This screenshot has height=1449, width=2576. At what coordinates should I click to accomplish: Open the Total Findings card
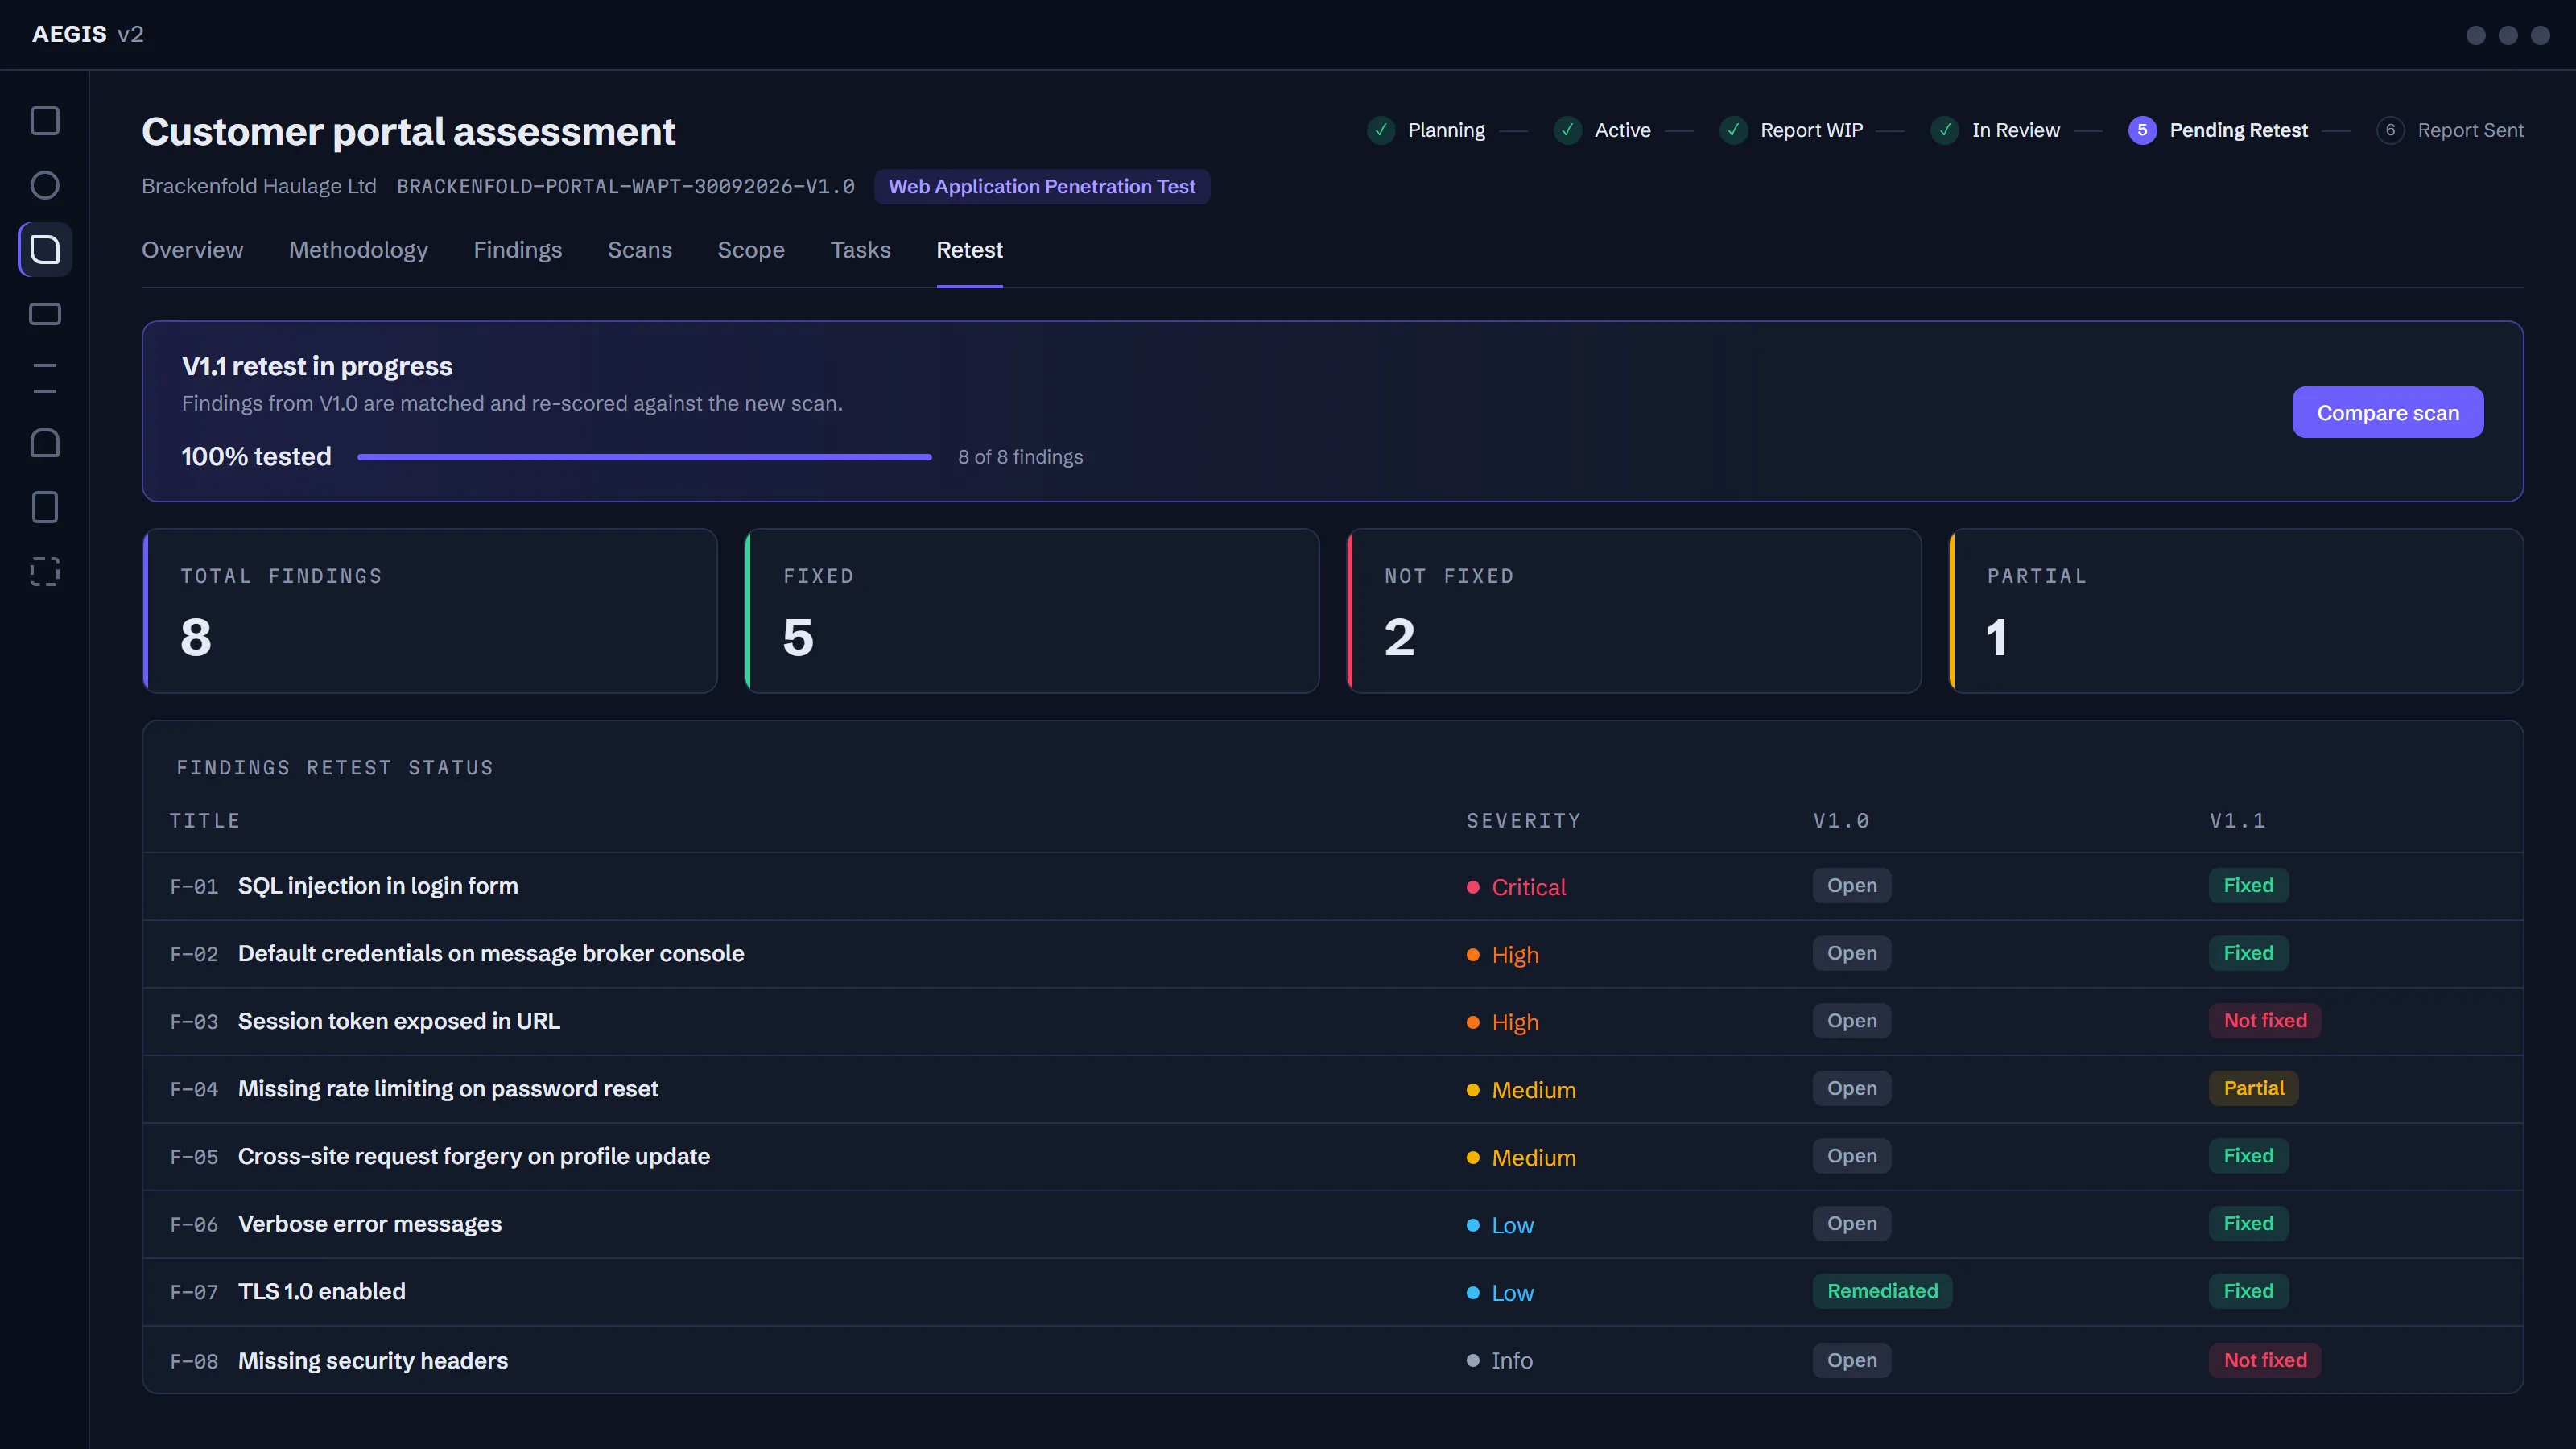[x=430, y=611]
